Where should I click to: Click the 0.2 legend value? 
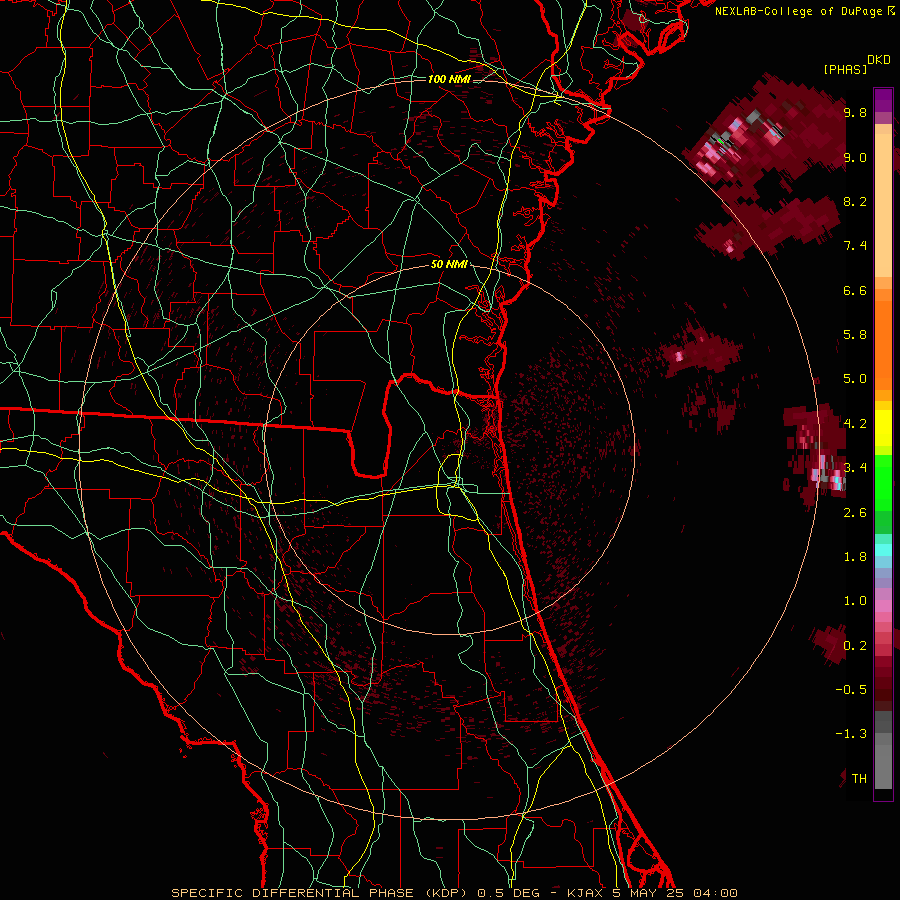pos(855,646)
